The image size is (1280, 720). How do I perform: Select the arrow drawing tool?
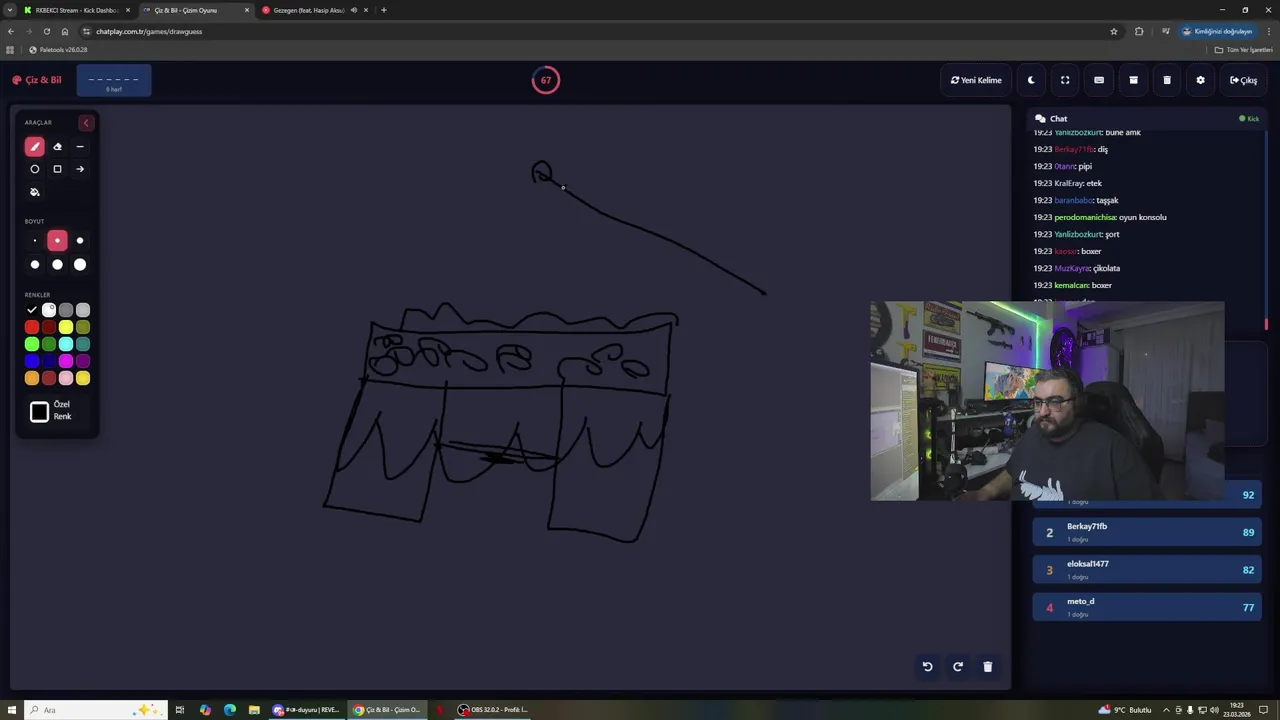tap(80, 169)
